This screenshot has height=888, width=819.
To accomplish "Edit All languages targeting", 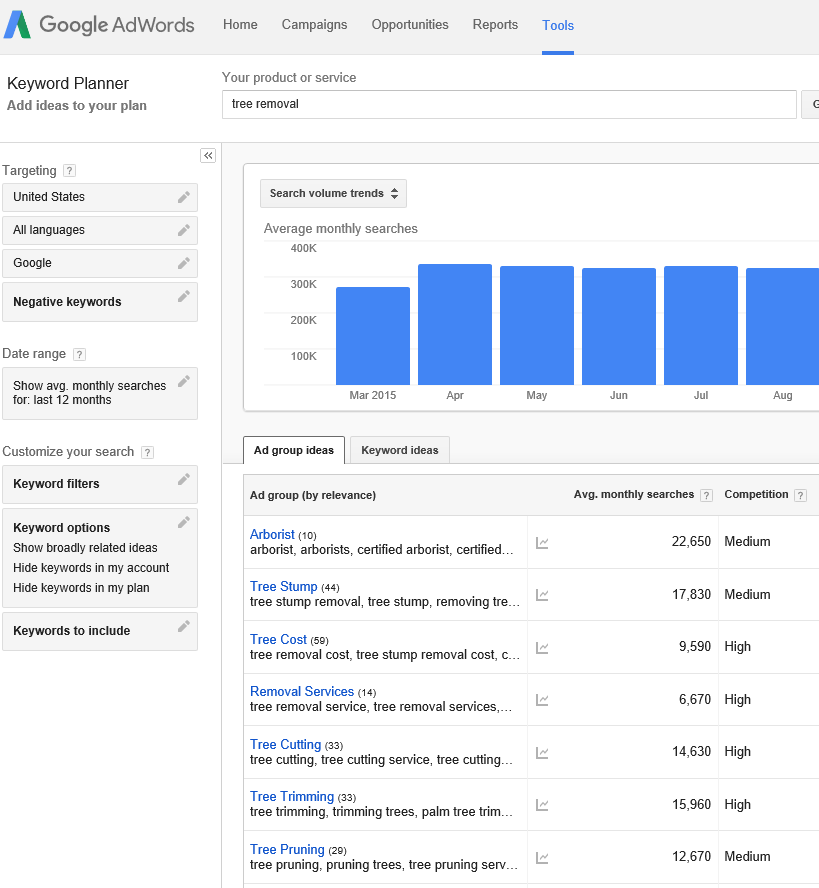I will coord(184,230).
